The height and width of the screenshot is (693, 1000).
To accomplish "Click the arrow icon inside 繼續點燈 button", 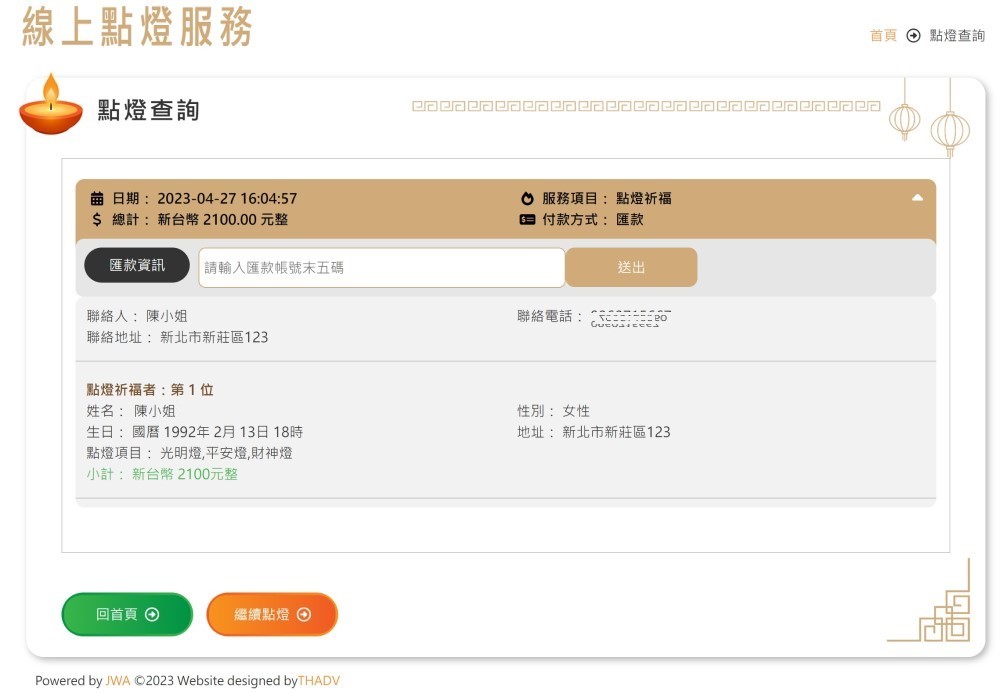I will click(304, 615).
